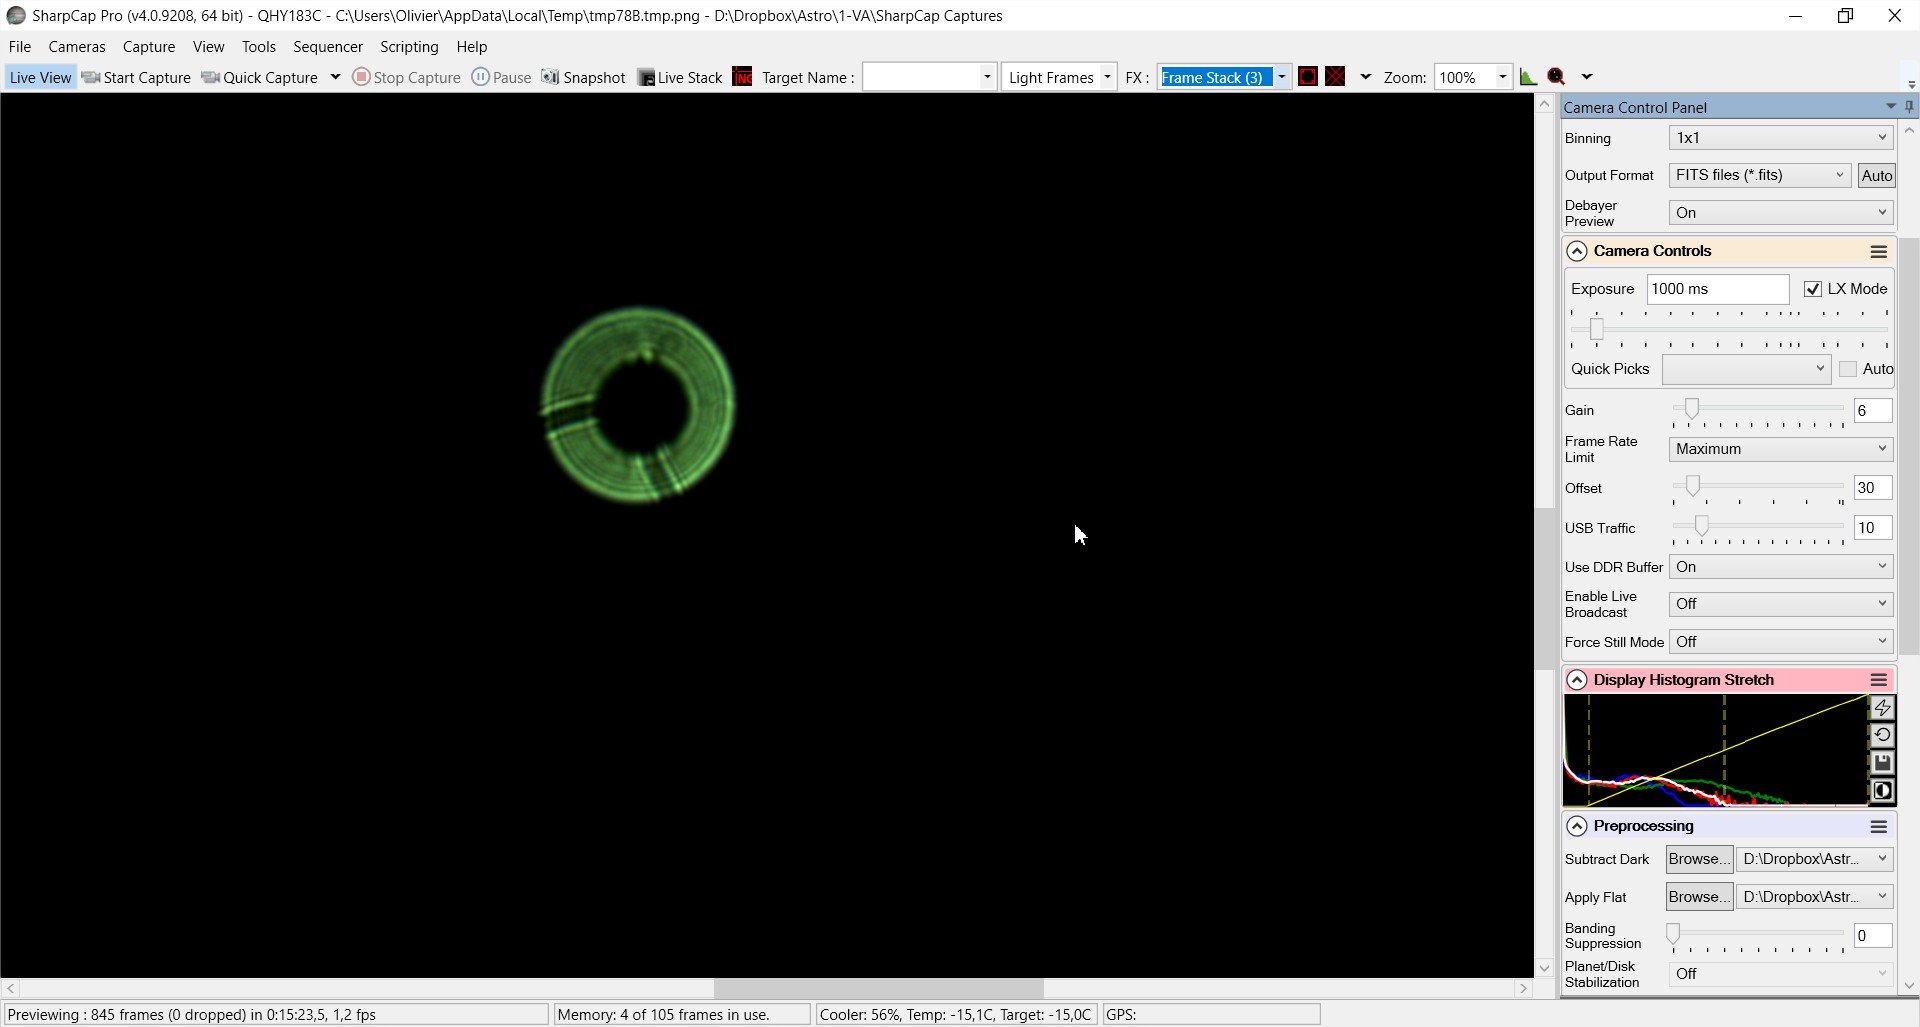The width and height of the screenshot is (1920, 1027).
Task: Toggle the Live View button
Action: tap(40, 77)
